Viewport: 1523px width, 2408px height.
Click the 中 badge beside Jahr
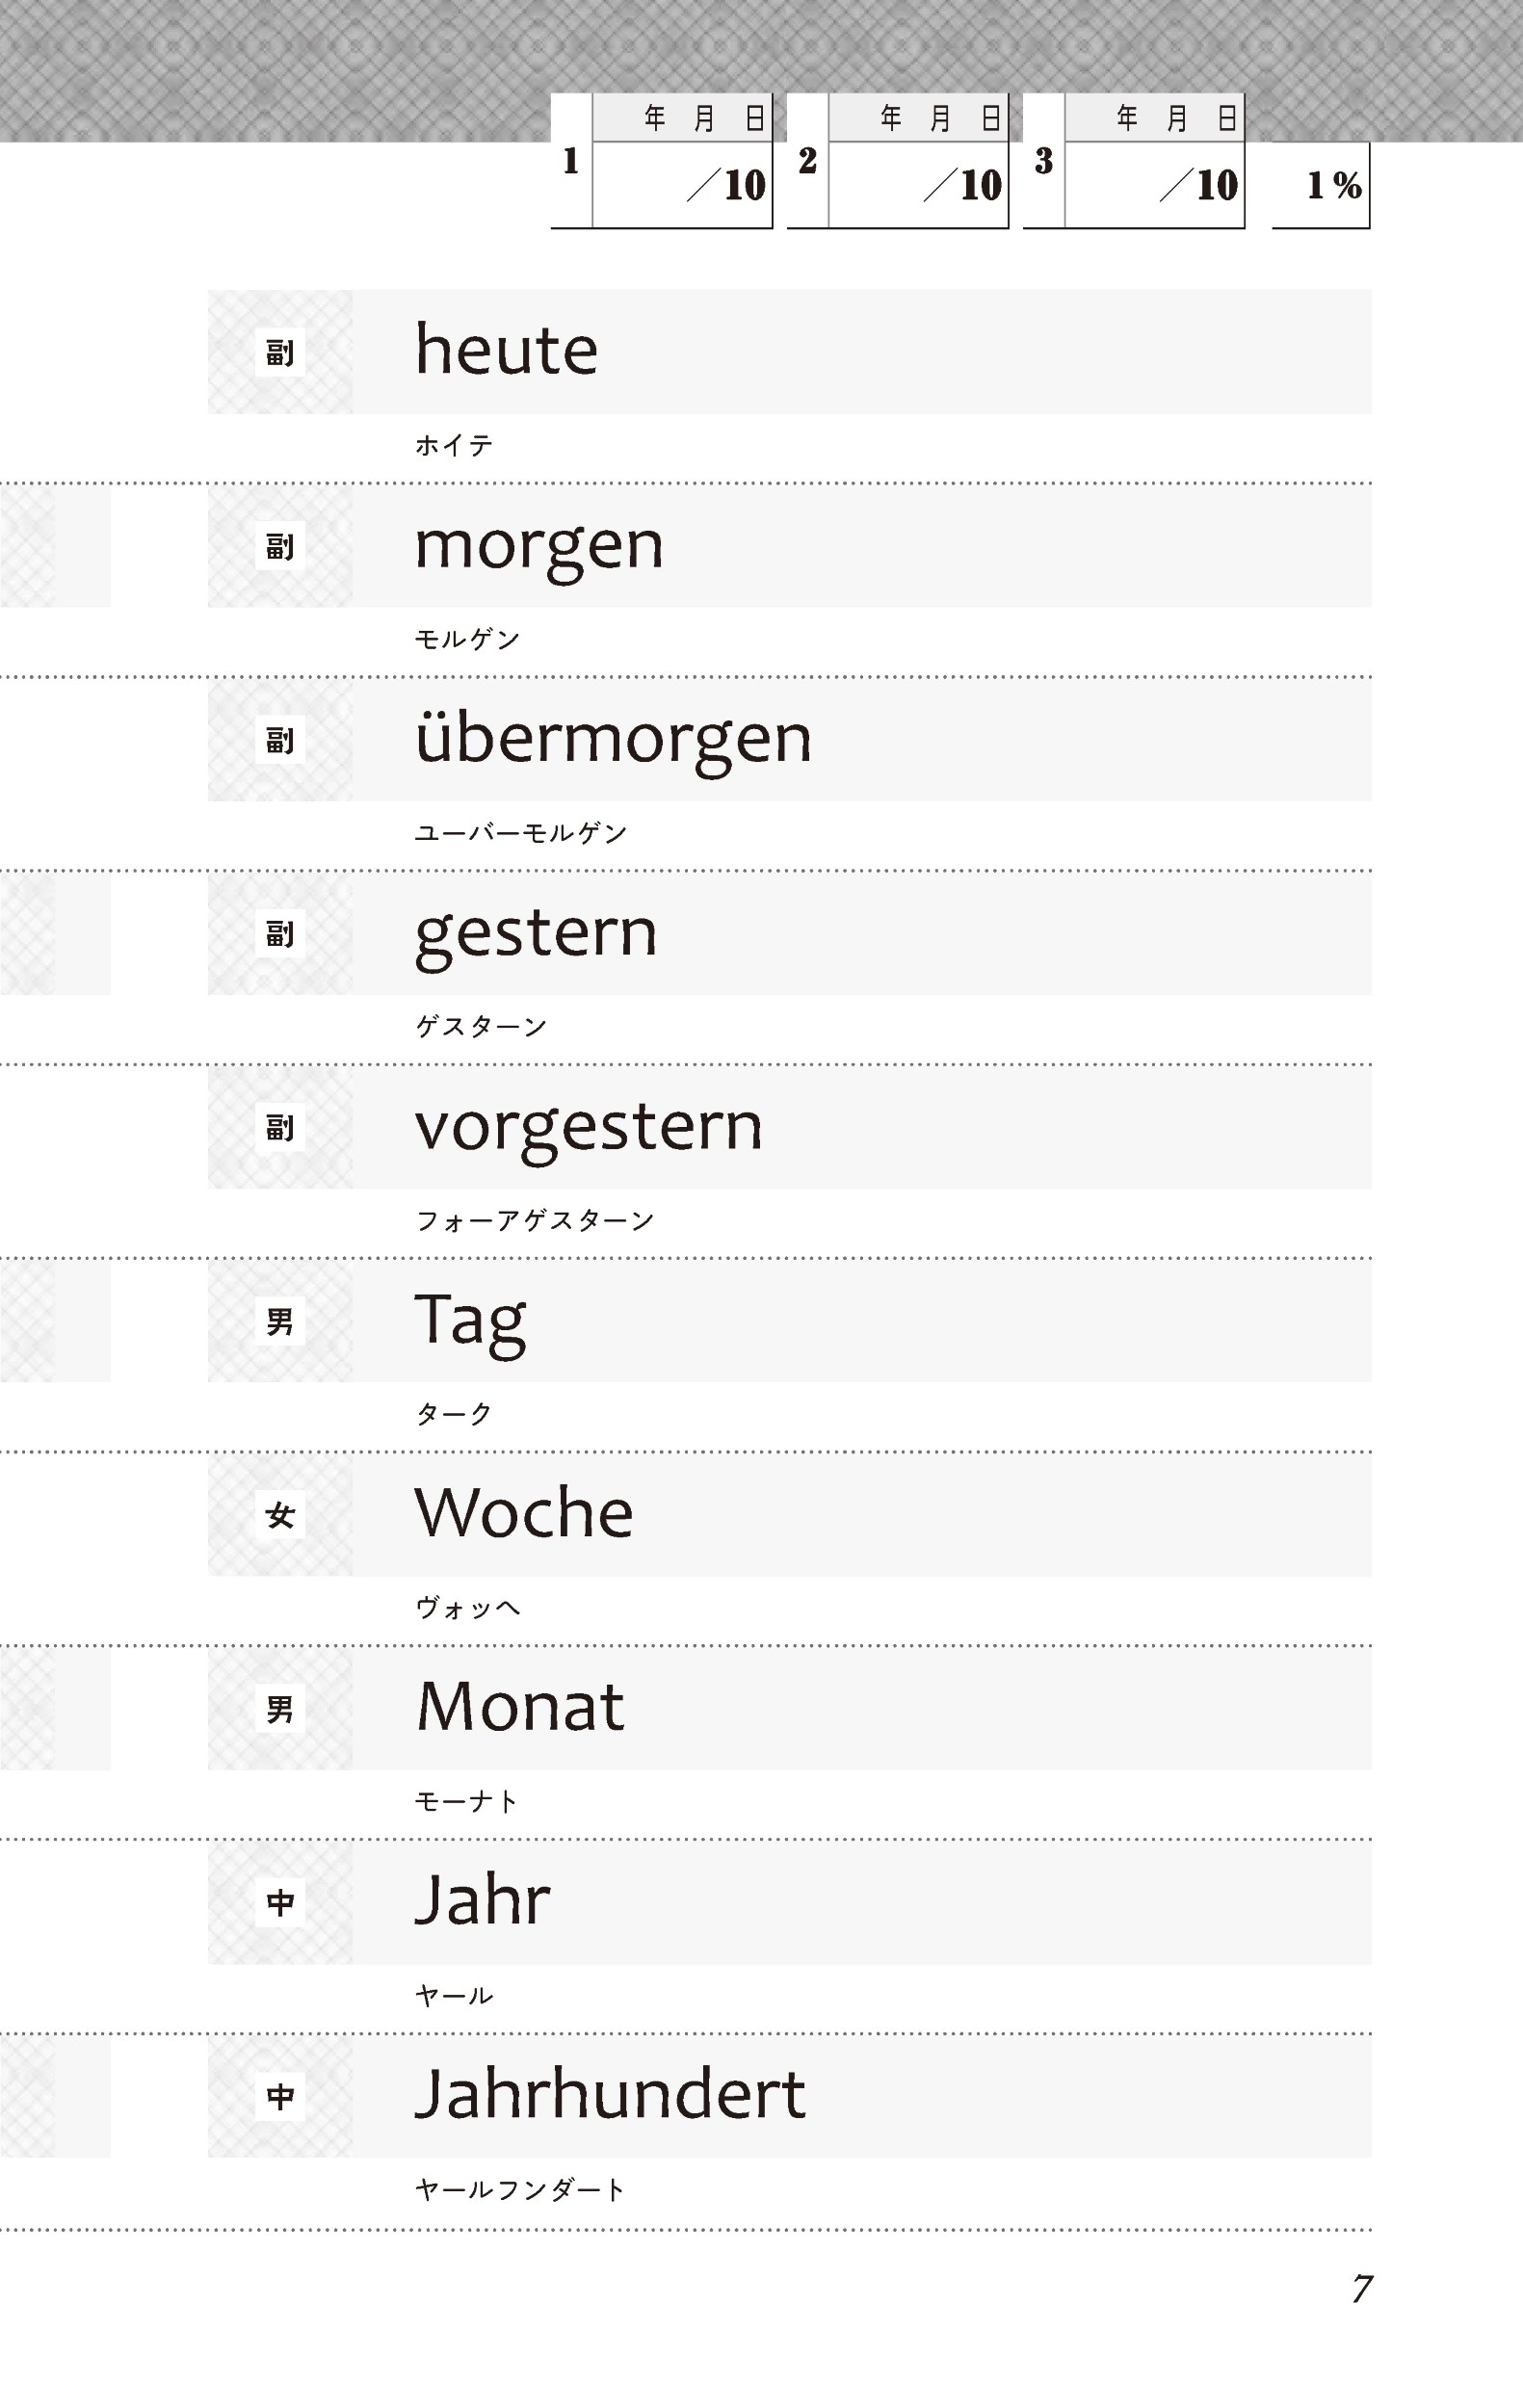coord(280,1903)
